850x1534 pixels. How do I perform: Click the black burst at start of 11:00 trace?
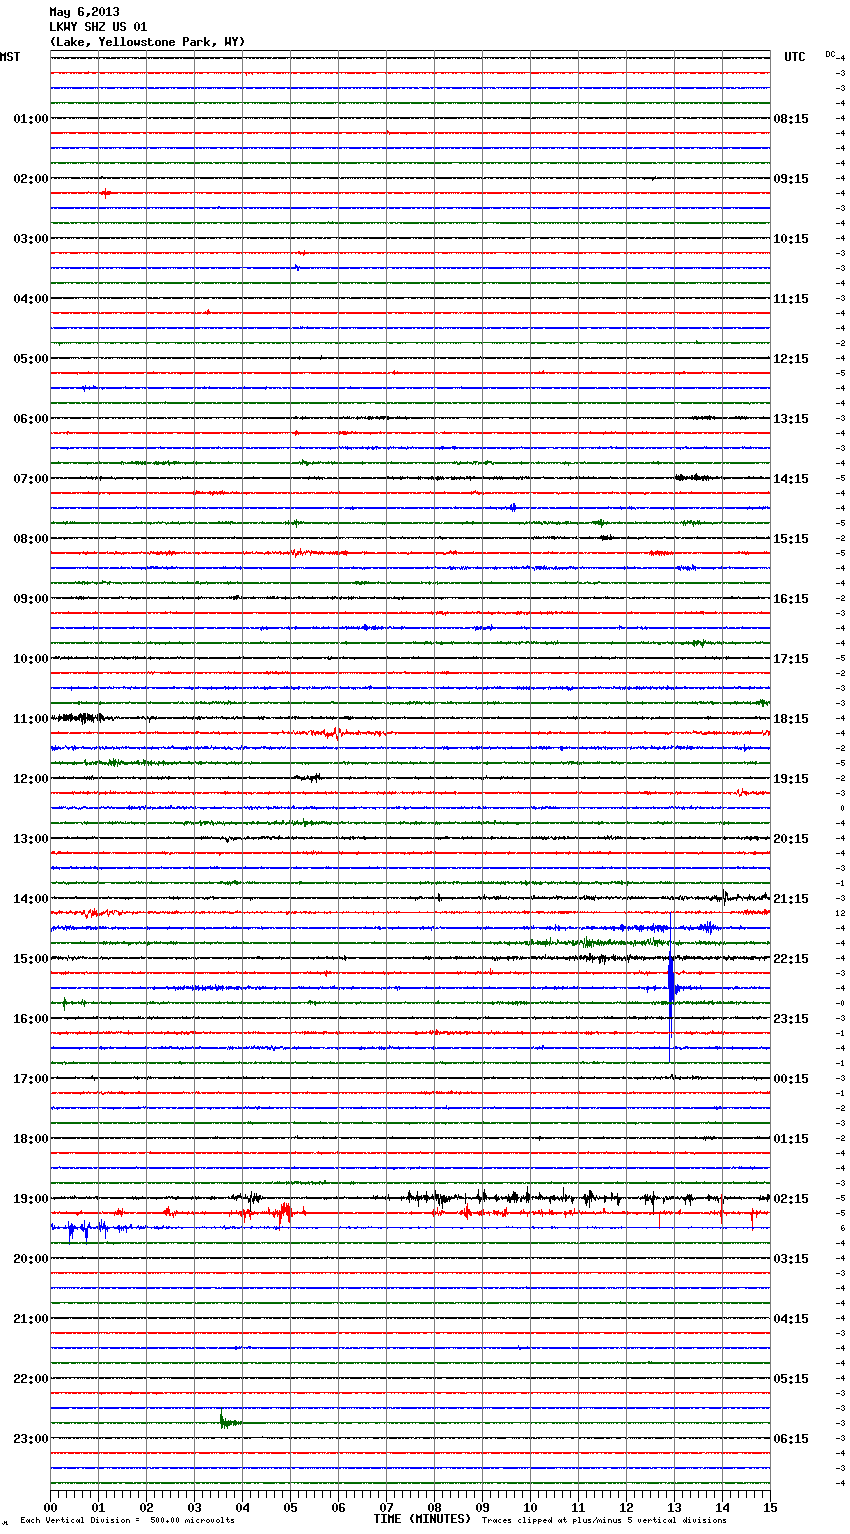(x=78, y=717)
